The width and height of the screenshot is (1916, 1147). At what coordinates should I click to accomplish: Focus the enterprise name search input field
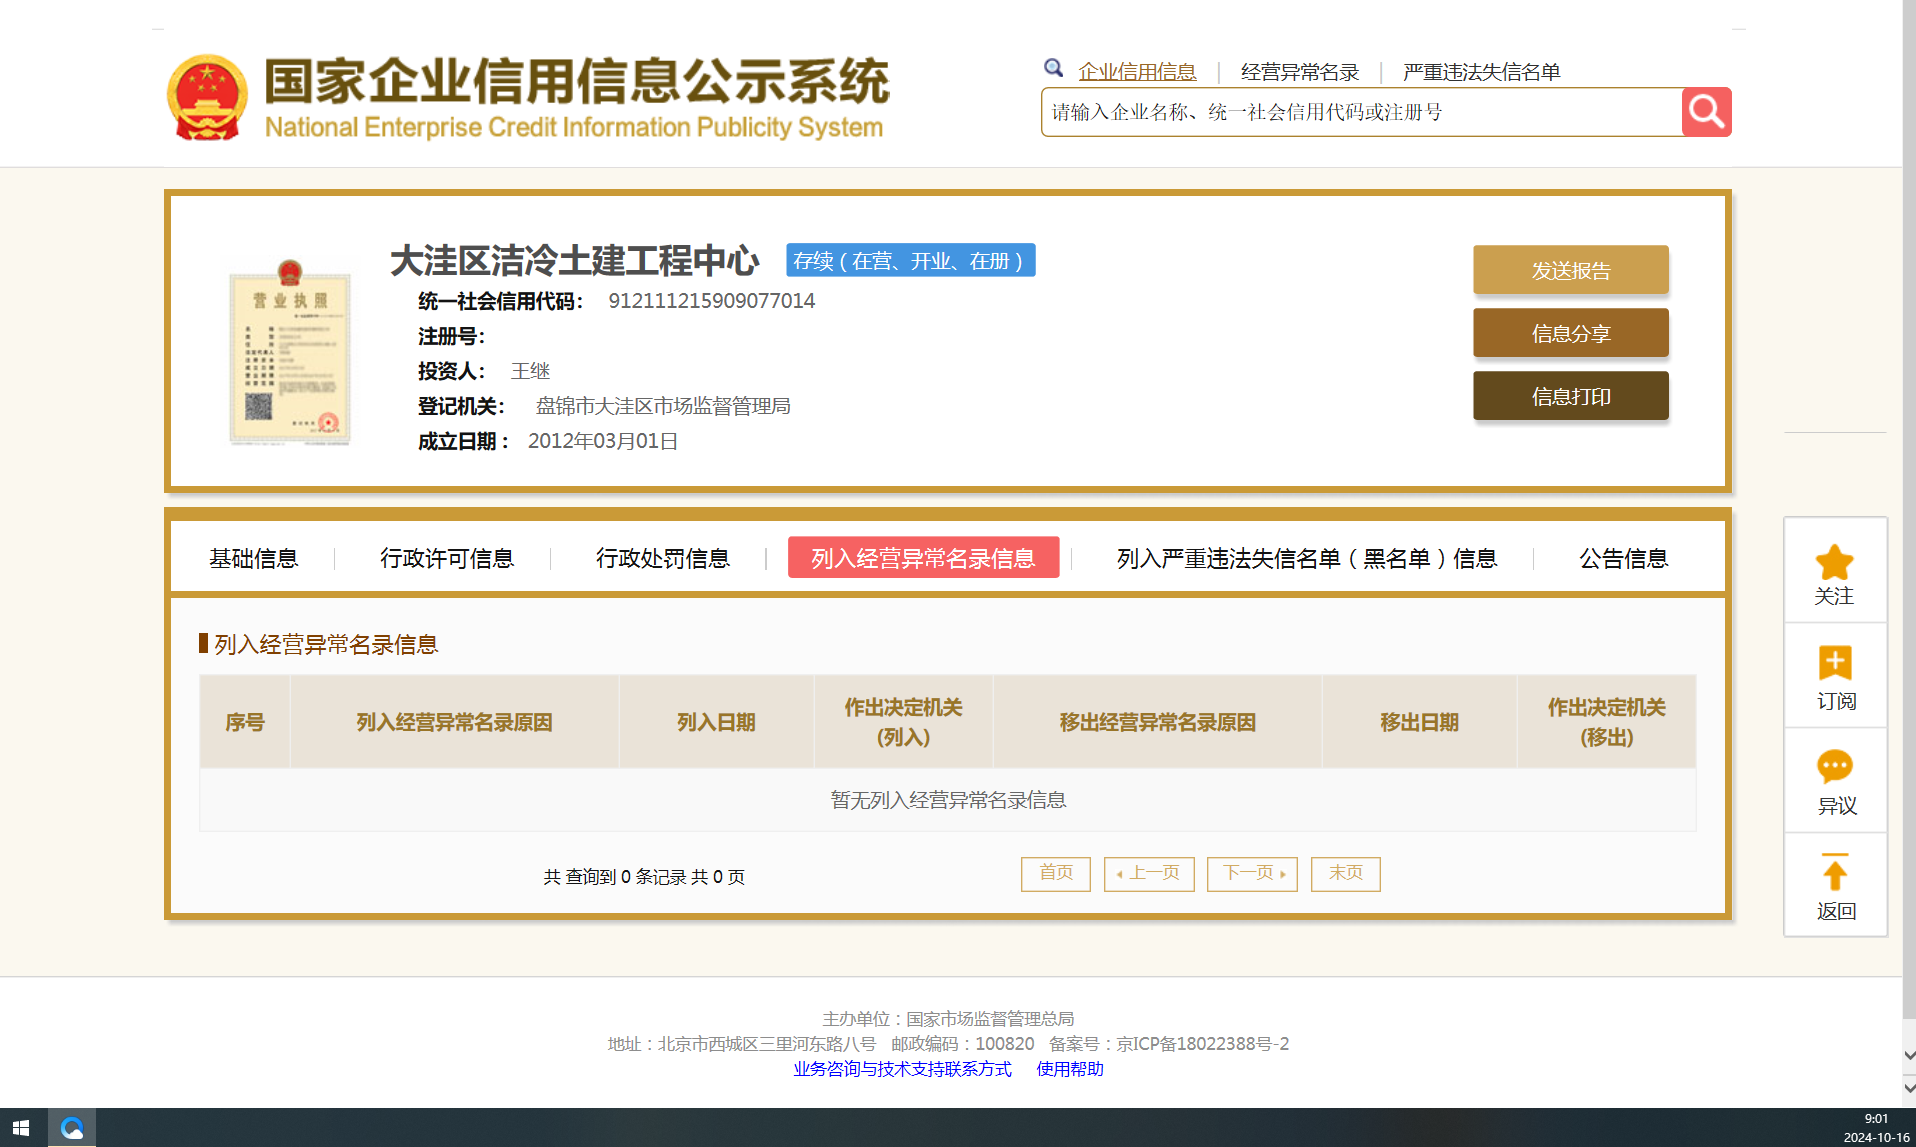1362,112
